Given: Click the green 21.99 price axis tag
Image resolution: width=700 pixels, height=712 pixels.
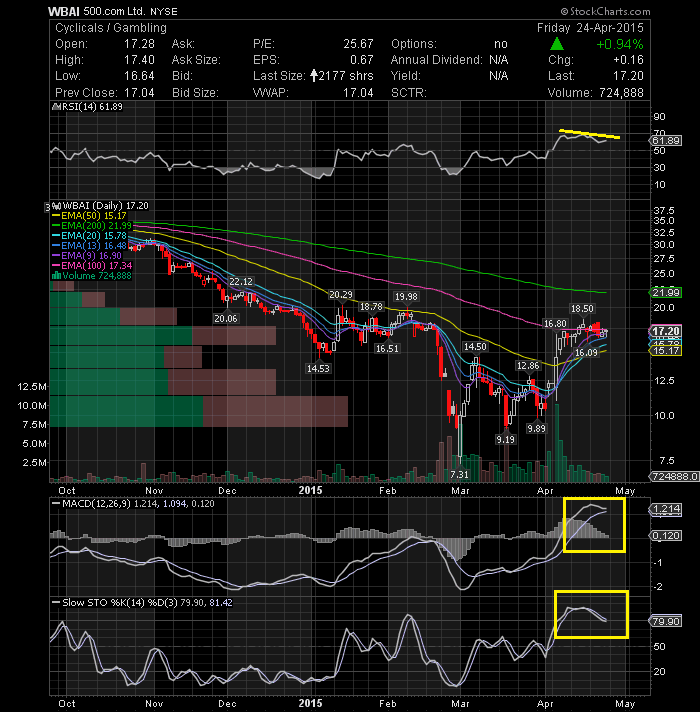Looking at the screenshot, I should 666,292.
